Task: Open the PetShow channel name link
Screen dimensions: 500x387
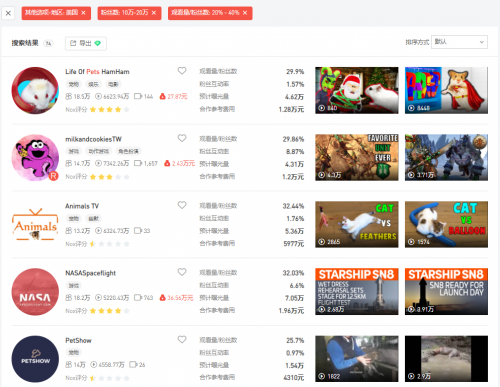Action: pyautogui.click(x=78, y=340)
